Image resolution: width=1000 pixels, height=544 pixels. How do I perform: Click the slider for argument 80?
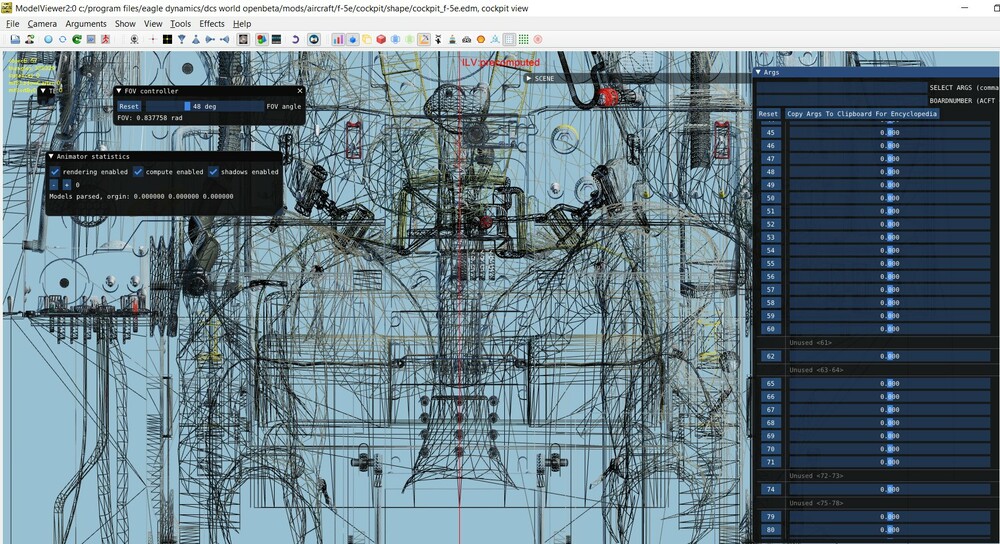tap(890, 529)
